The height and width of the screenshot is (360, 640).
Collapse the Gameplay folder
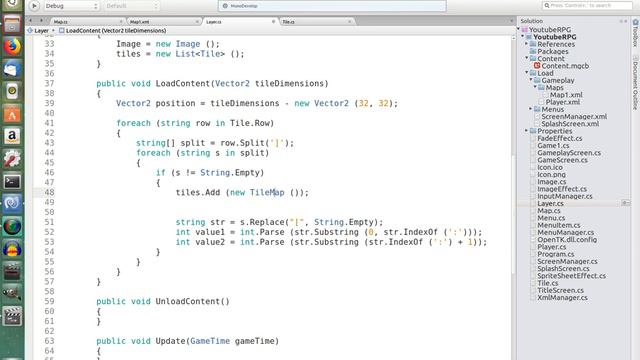[531, 80]
